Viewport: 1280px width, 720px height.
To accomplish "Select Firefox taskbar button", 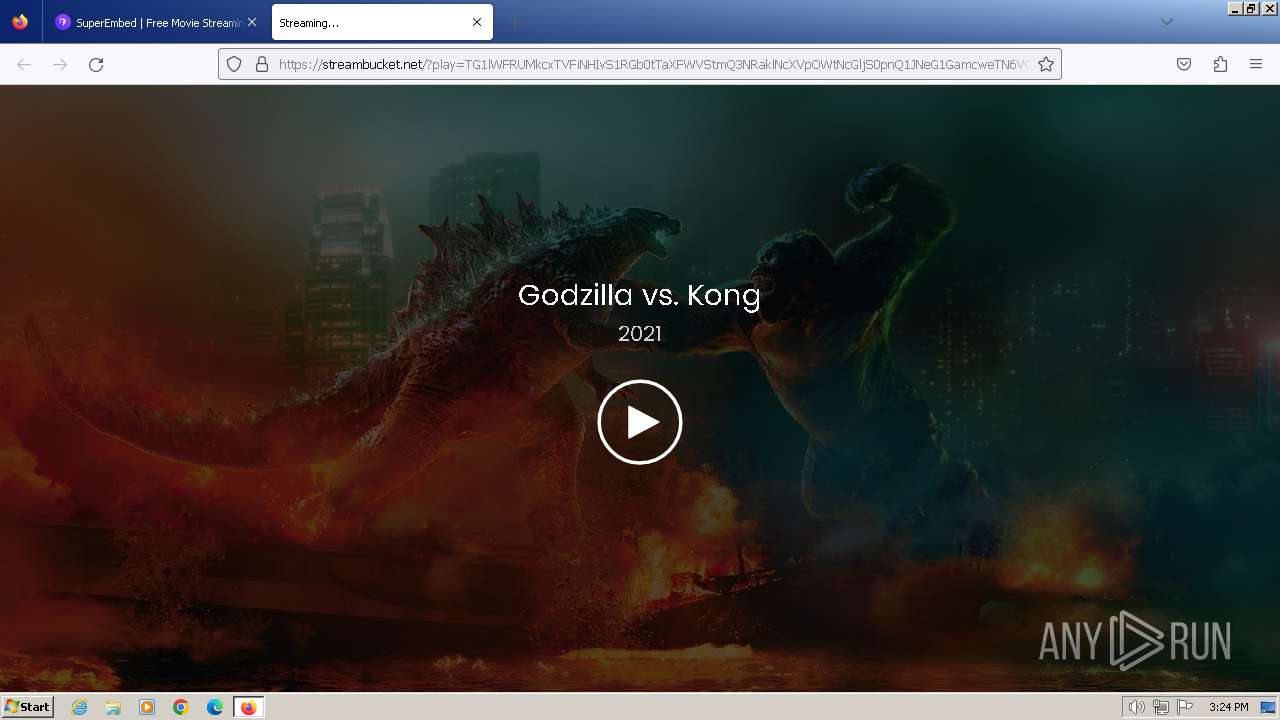I will 248,707.
